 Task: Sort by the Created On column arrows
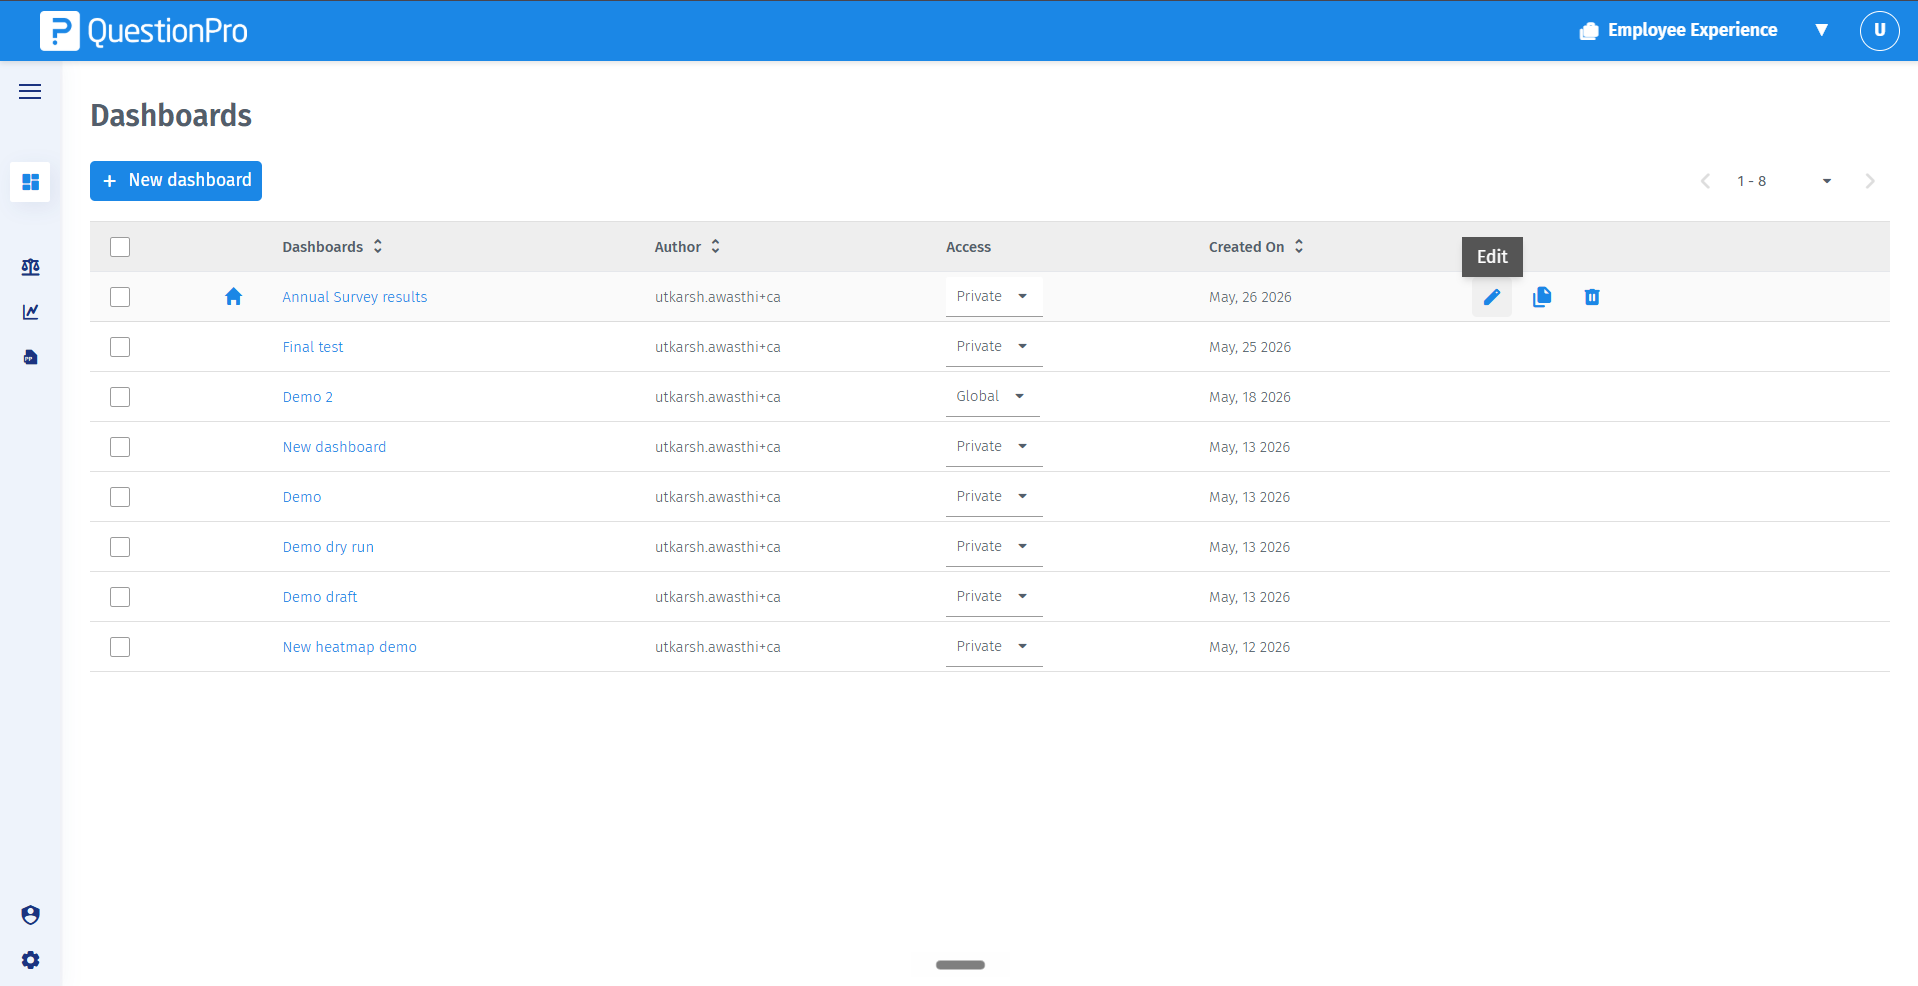click(x=1298, y=246)
